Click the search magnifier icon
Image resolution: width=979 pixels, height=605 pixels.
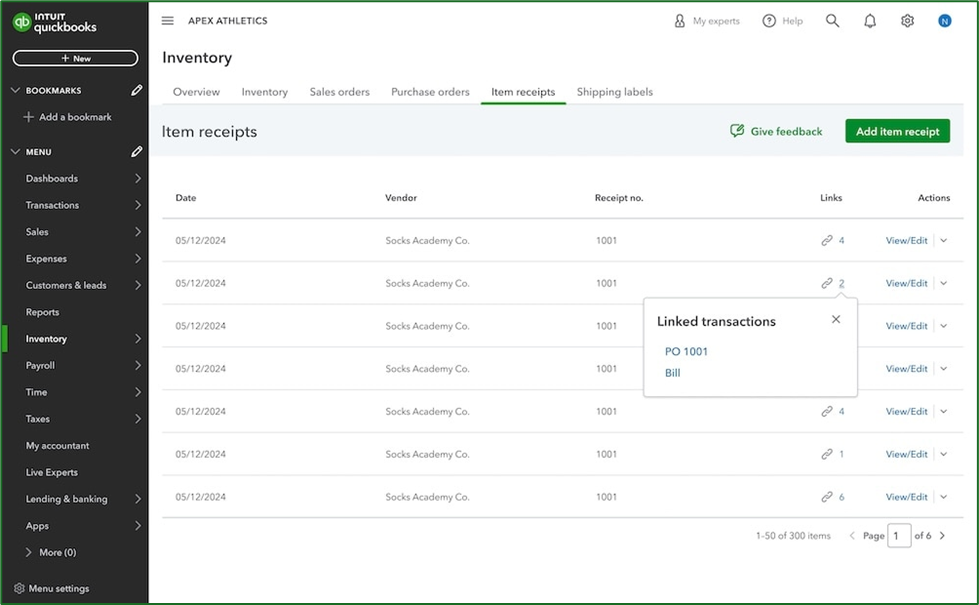coord(832,21)
